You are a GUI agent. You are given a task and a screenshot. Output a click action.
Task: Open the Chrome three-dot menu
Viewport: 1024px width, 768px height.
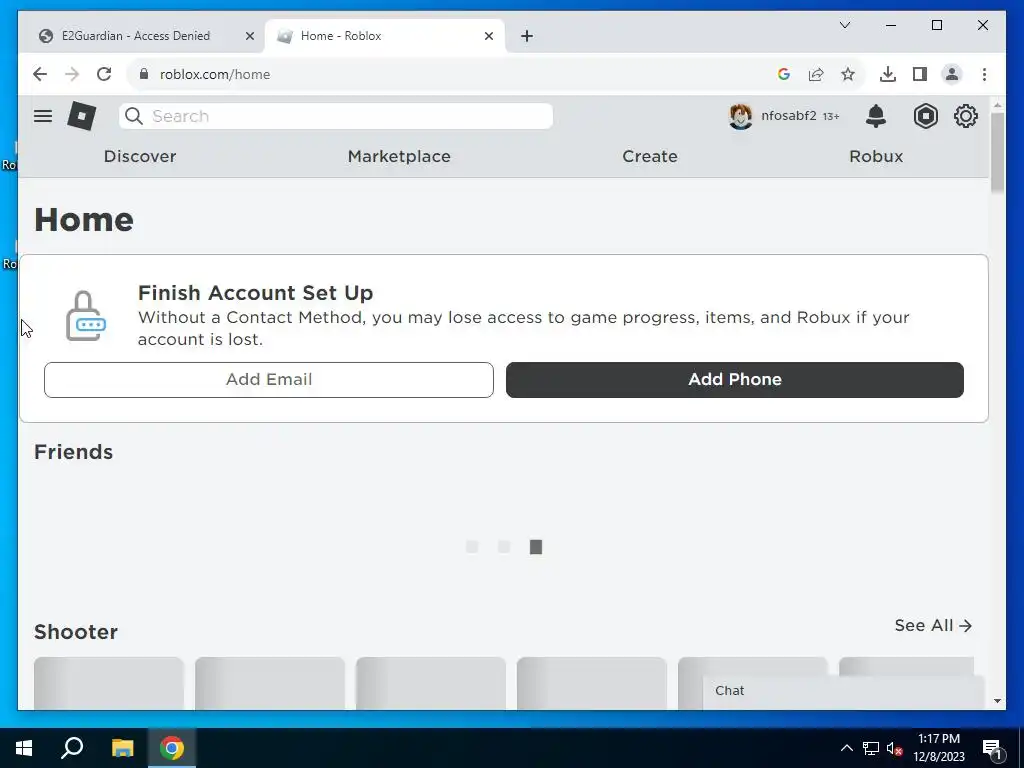[984, 74]
